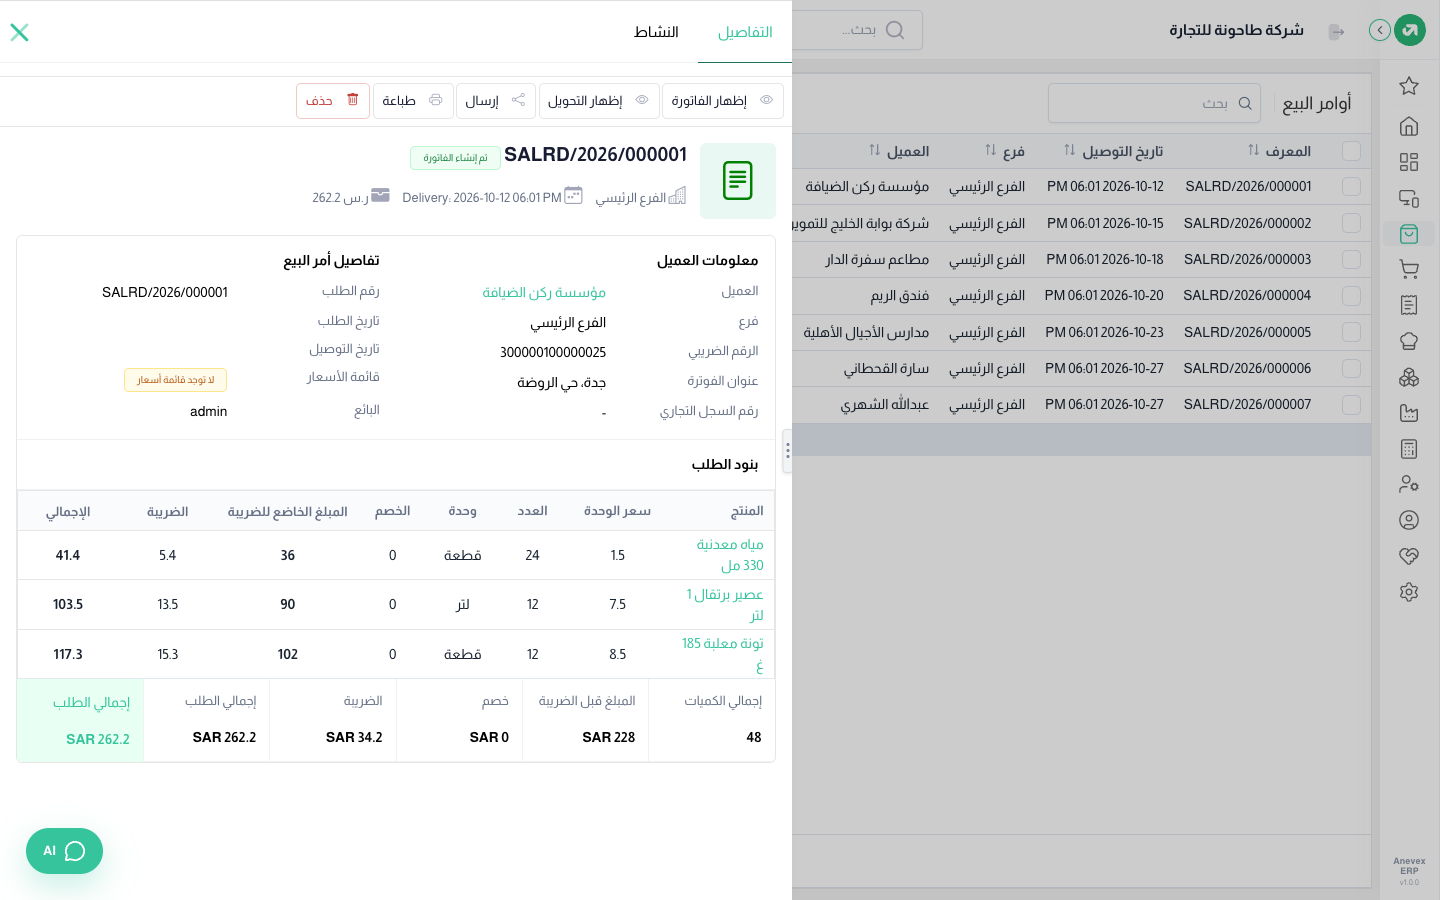Open customer link مؤسسة ركن الضيافة
The width and height of the screenshot is (1440, 900).
(x=544, y=293)
